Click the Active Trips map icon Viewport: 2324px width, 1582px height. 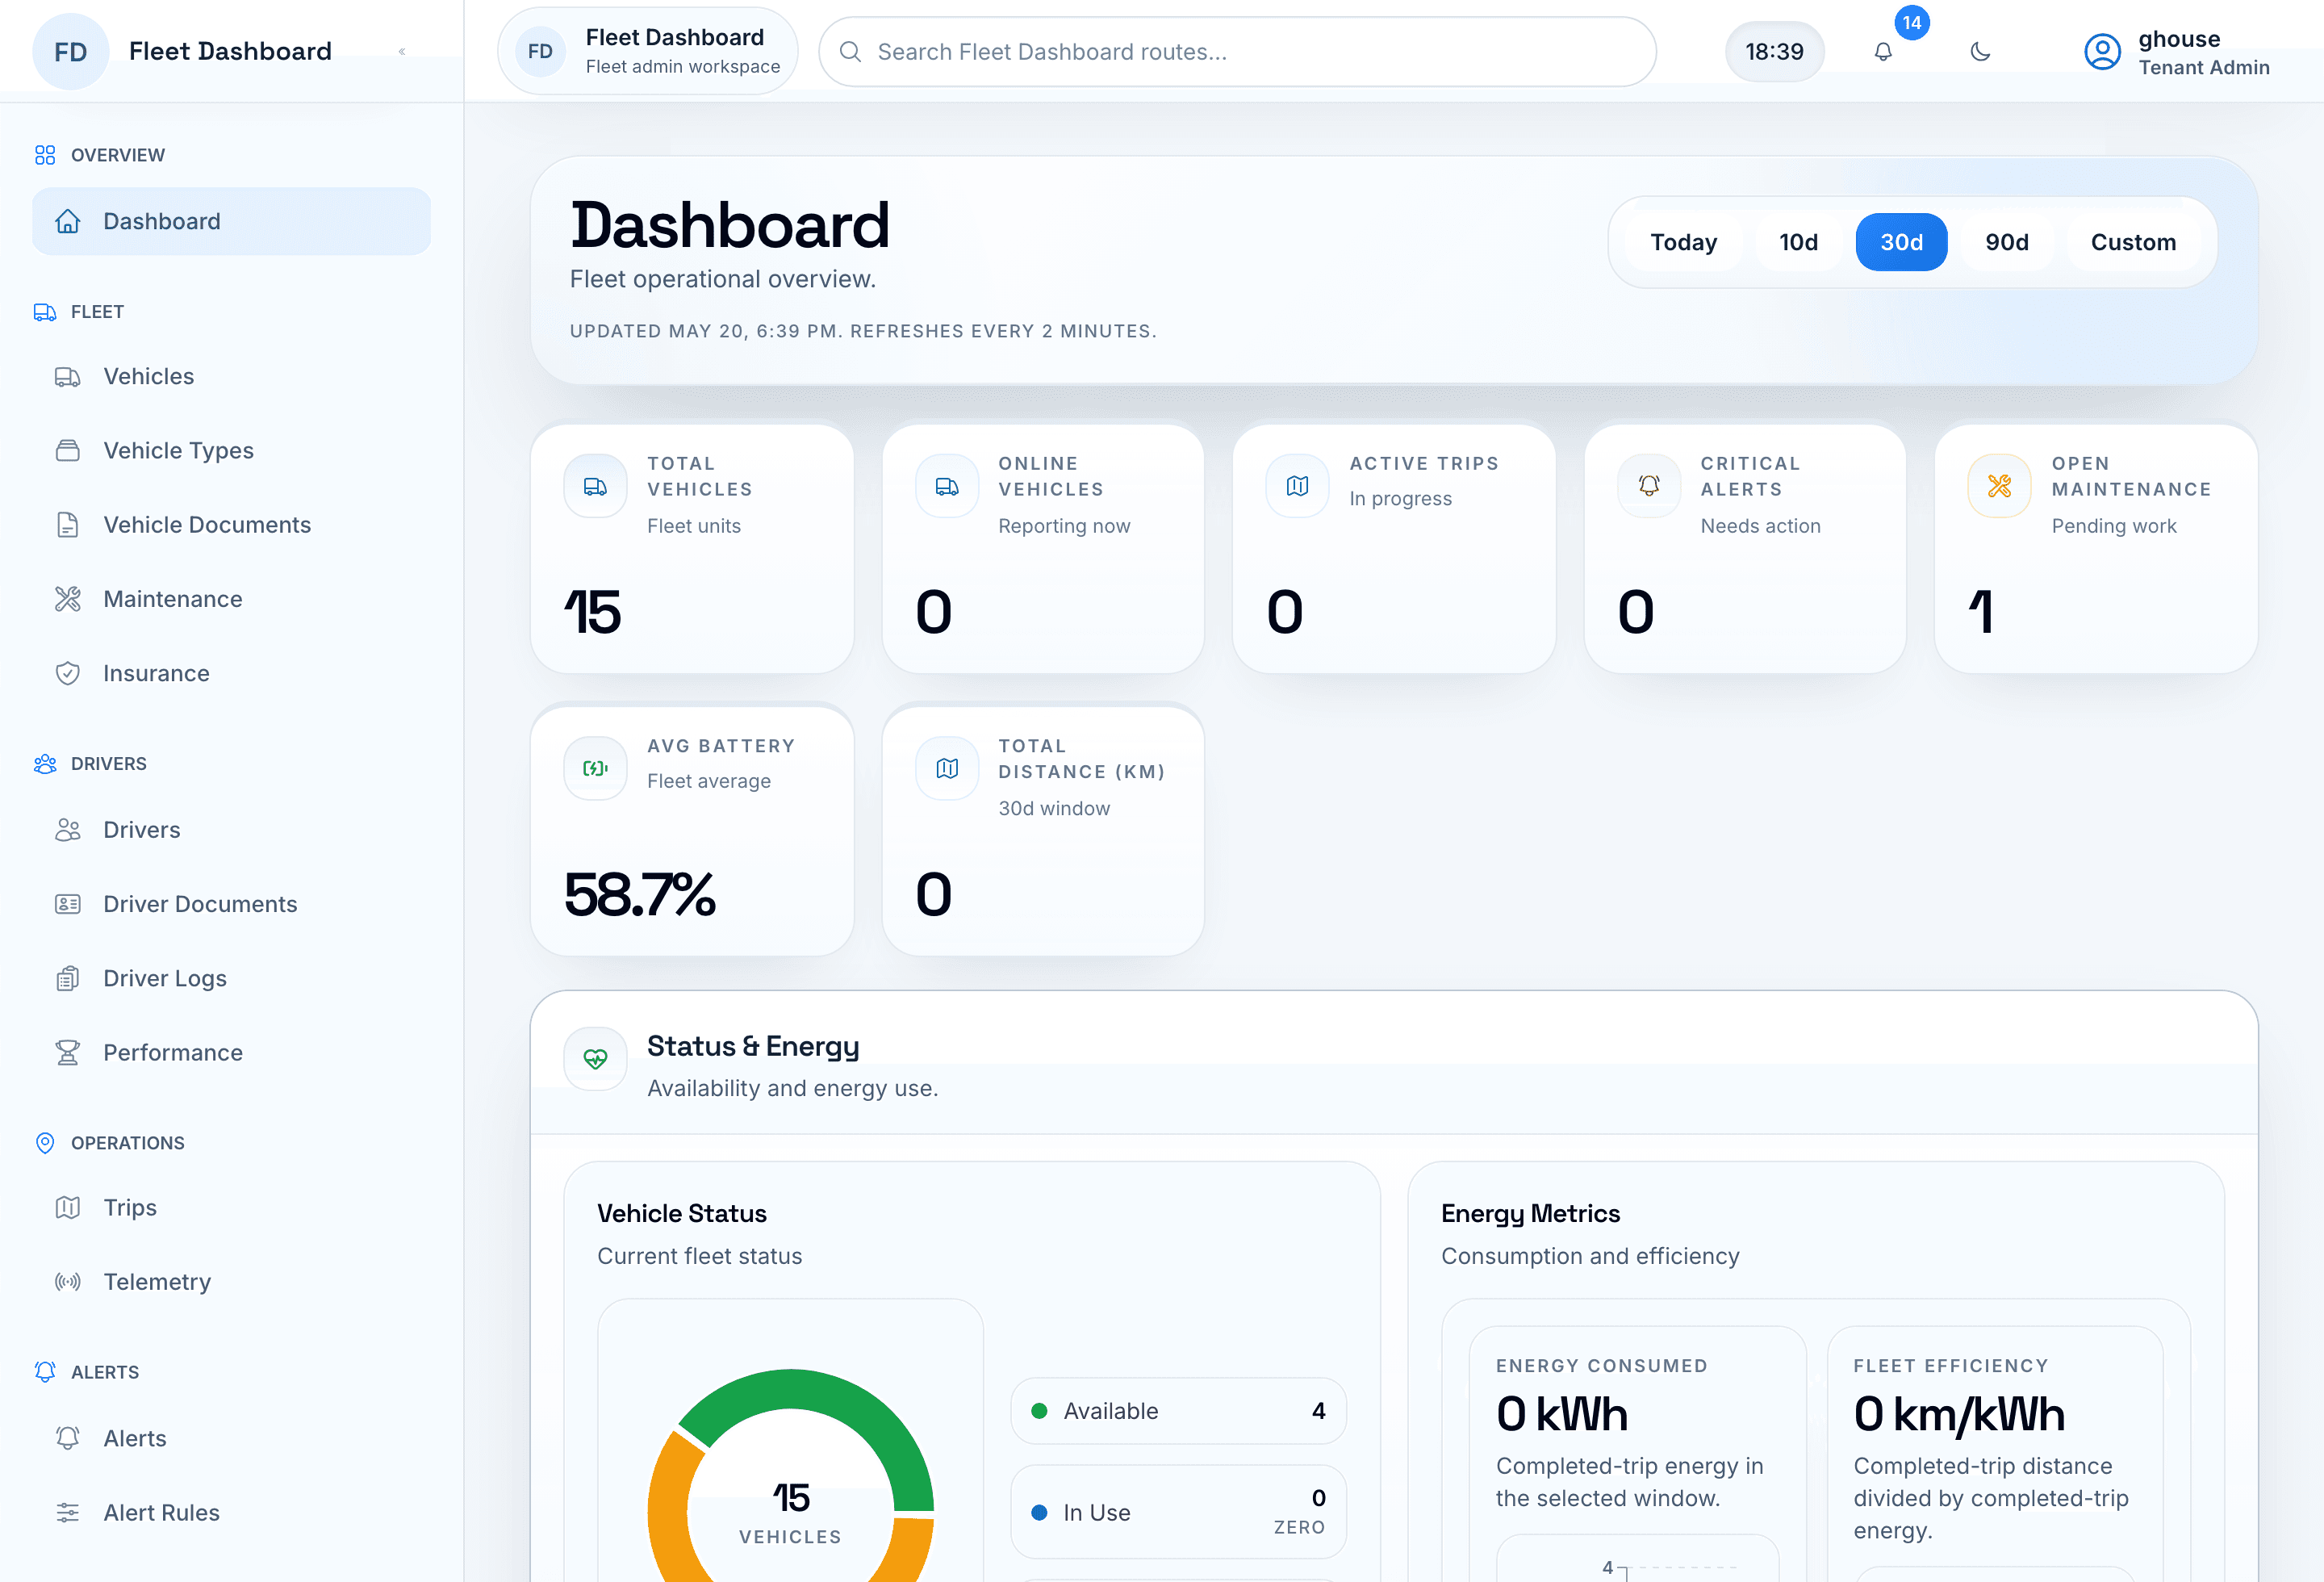coord(1297,486)
